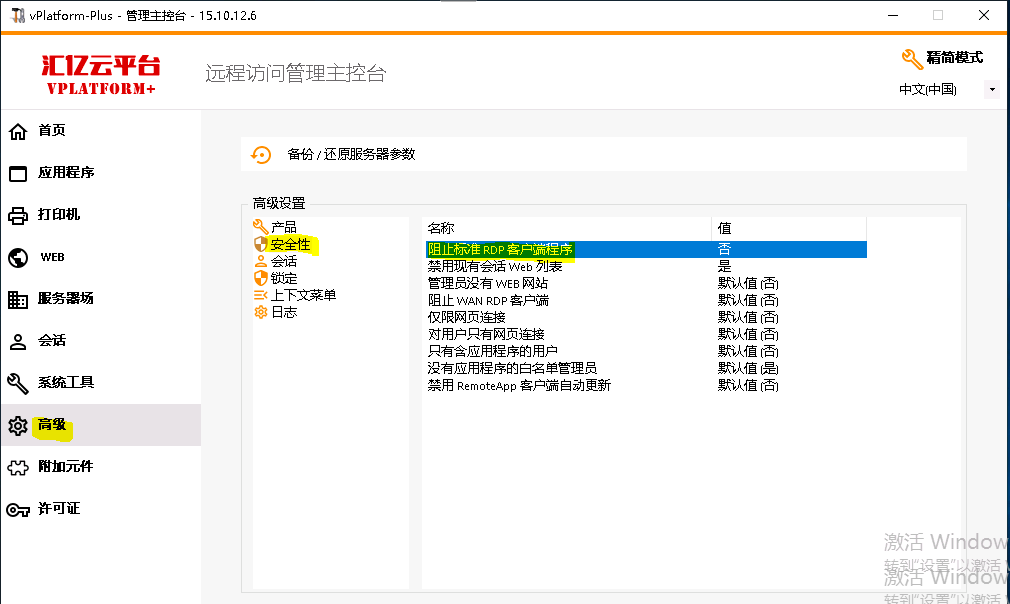The width and height of the screenshot is (1010, 604).
Task: Click the Sessions person icon in sidebar
Action: point(17,341)
